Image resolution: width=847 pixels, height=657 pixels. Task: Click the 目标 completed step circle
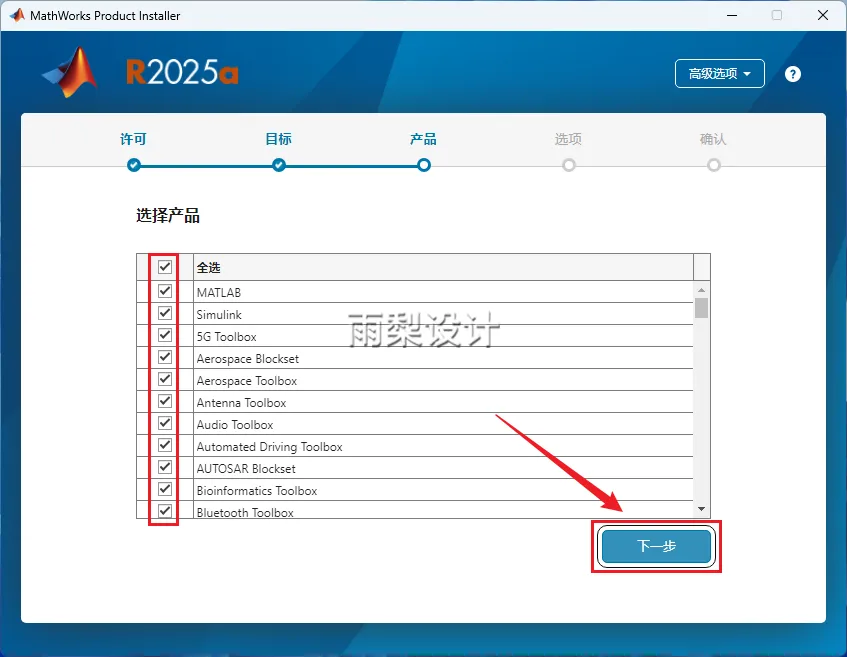click(279, 165)
